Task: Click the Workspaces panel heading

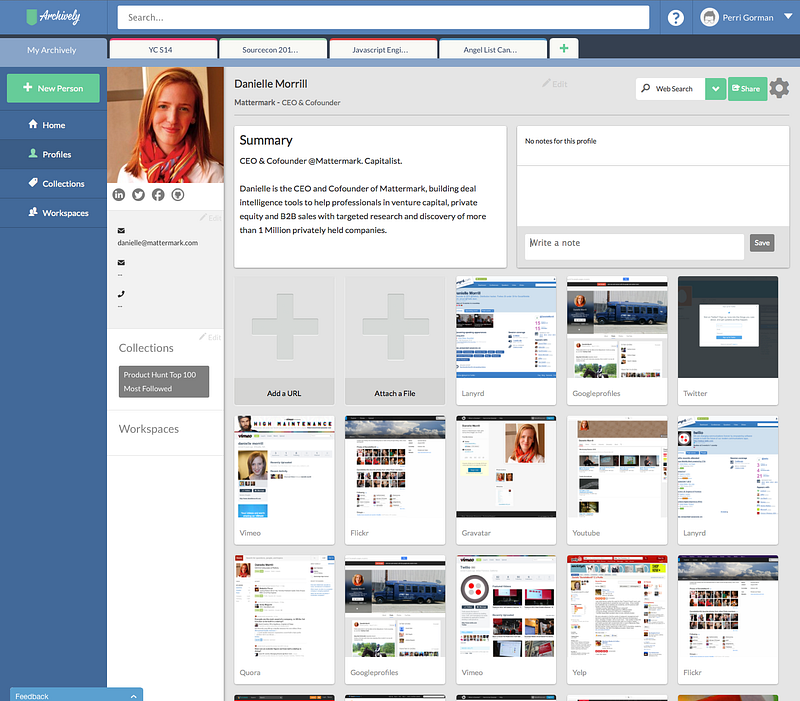Action: (x=148, y=429)
